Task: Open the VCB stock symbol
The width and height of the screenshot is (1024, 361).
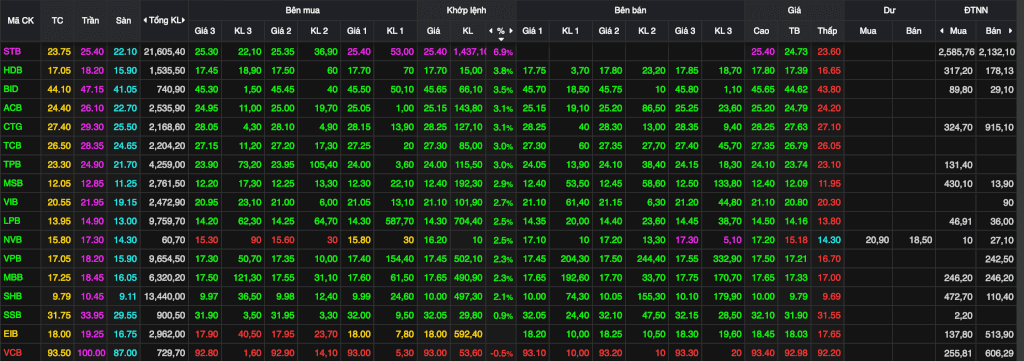Action: tap(12, 354)
